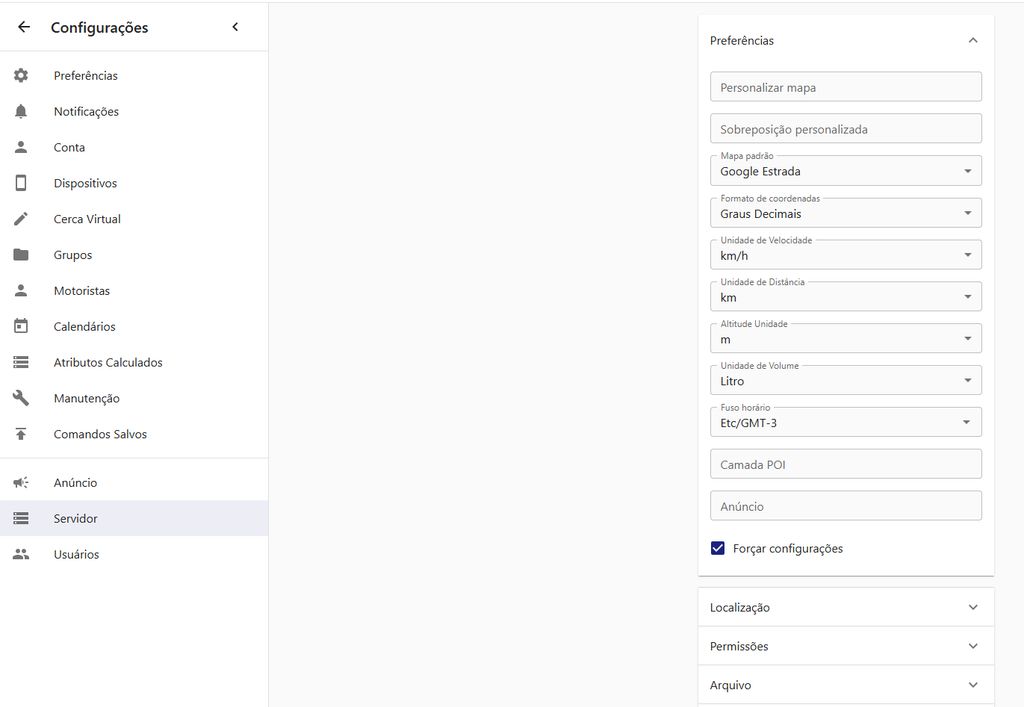Viewport: 1024px width, 707px height.
Task: Click the Notificações bell icon
Action: click(x=21, y=112)
